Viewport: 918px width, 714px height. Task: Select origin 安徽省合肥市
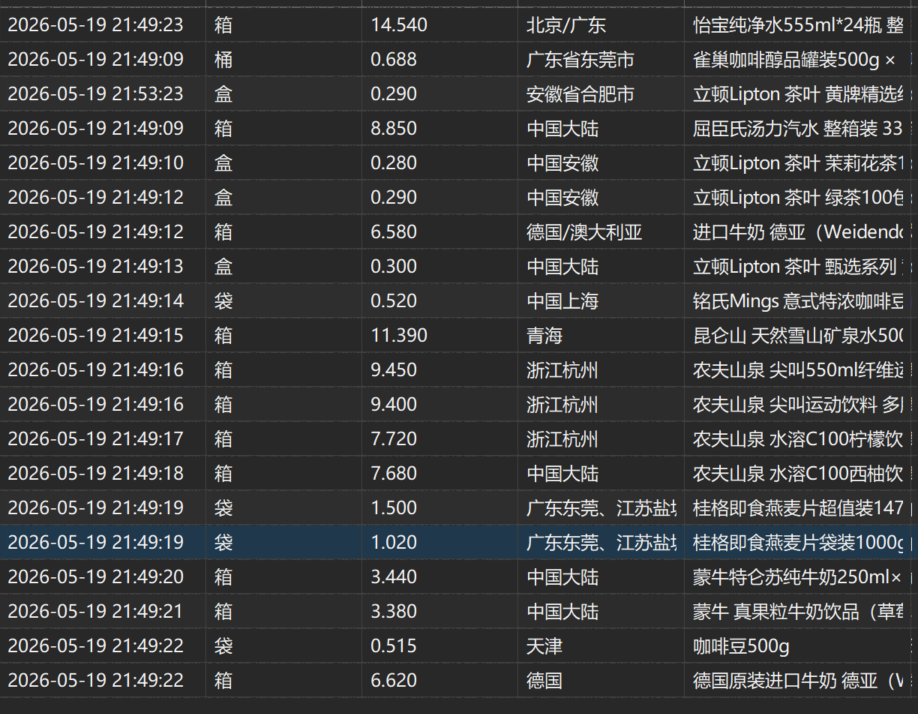(580, 94)
